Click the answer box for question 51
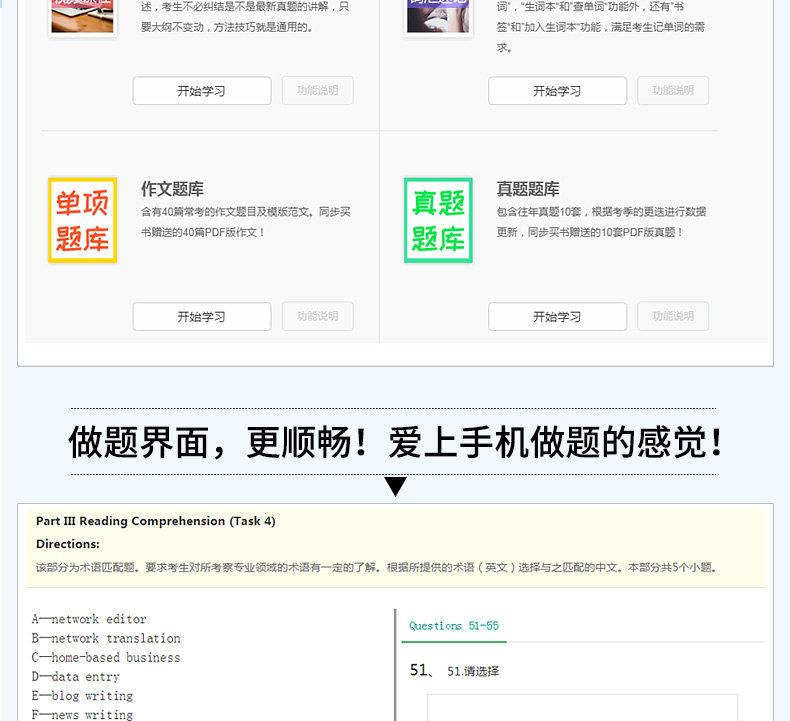The height and width of the screenshot is (721, 790). [x=582, y=707]
